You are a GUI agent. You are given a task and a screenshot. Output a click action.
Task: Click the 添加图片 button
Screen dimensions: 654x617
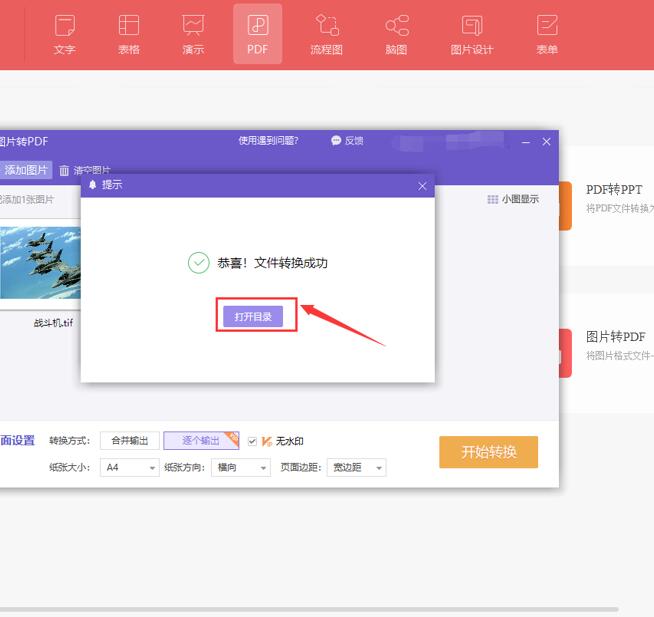click(x=25, y=170)
